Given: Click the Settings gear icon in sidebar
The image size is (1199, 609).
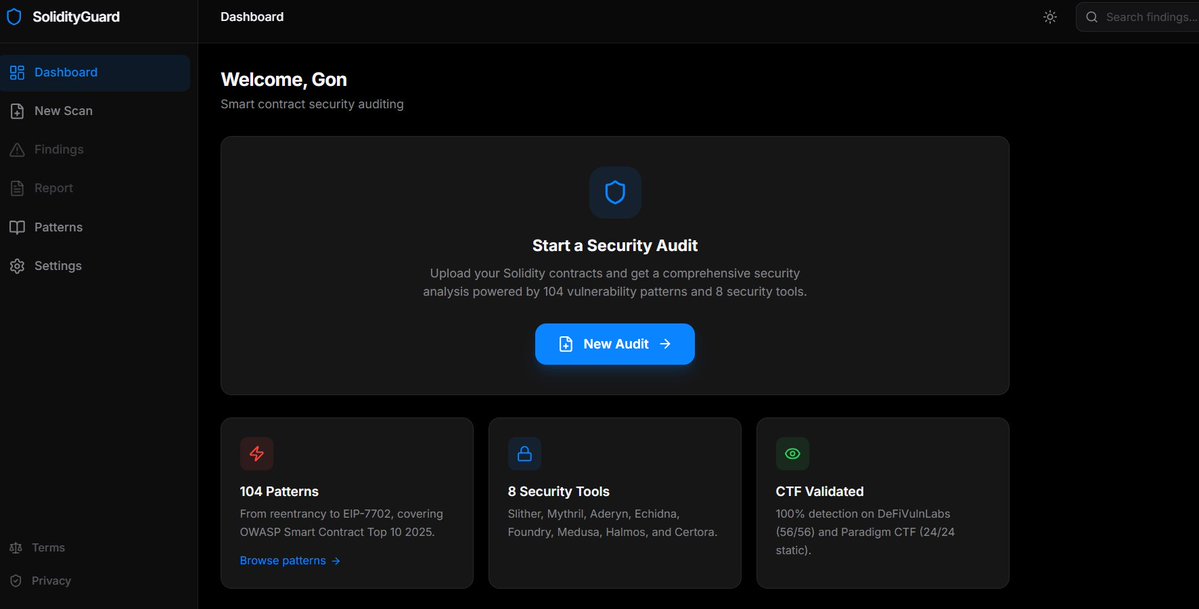Looking at the screenshot, I should [x=17, y=266].
